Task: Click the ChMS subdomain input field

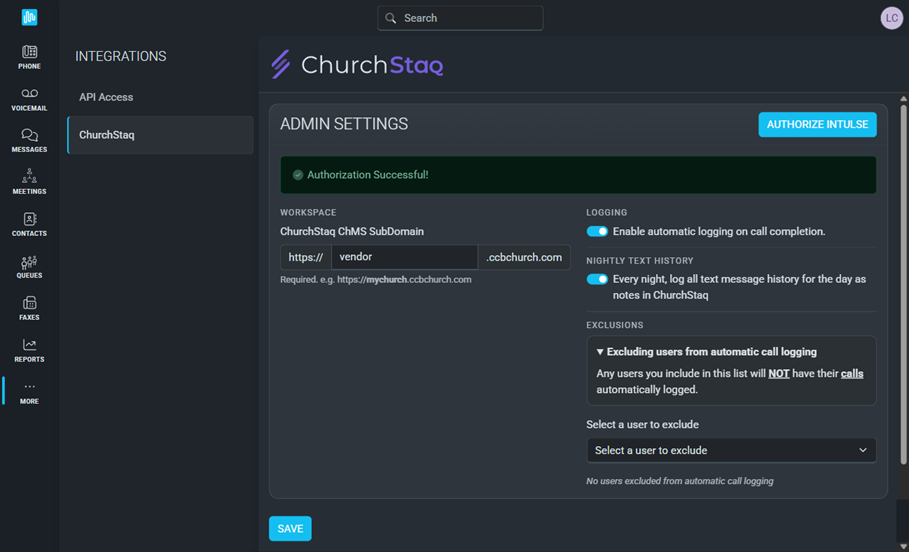Action: click(x=404, y=257)
